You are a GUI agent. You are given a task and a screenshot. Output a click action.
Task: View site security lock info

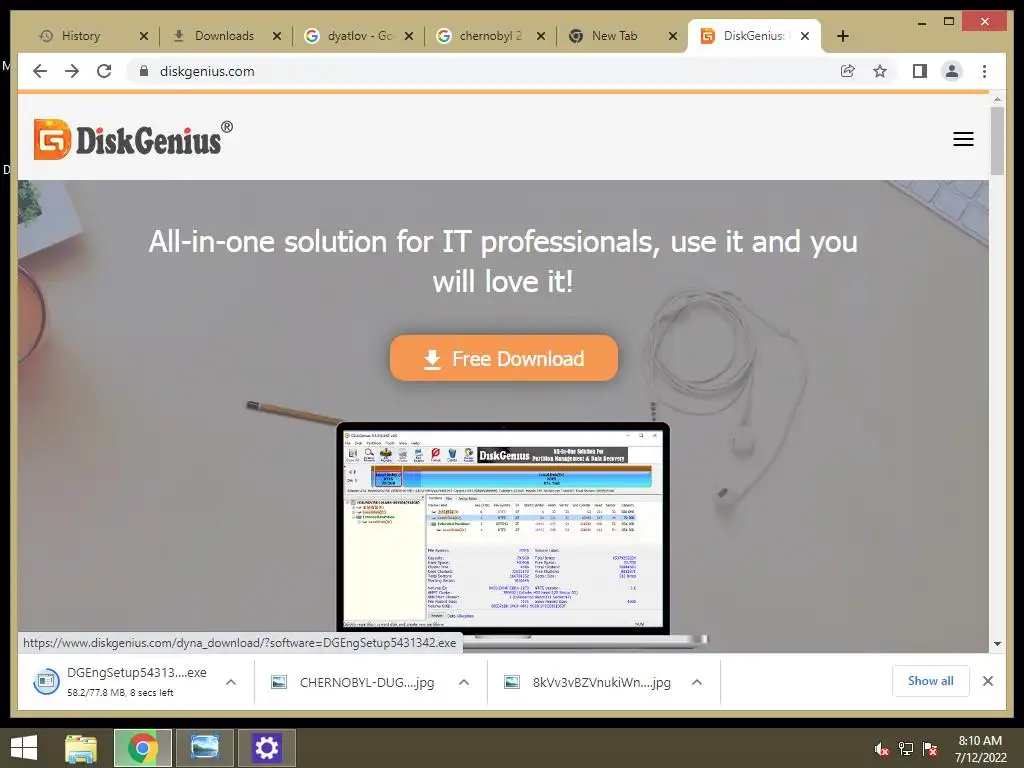[144, 71]
